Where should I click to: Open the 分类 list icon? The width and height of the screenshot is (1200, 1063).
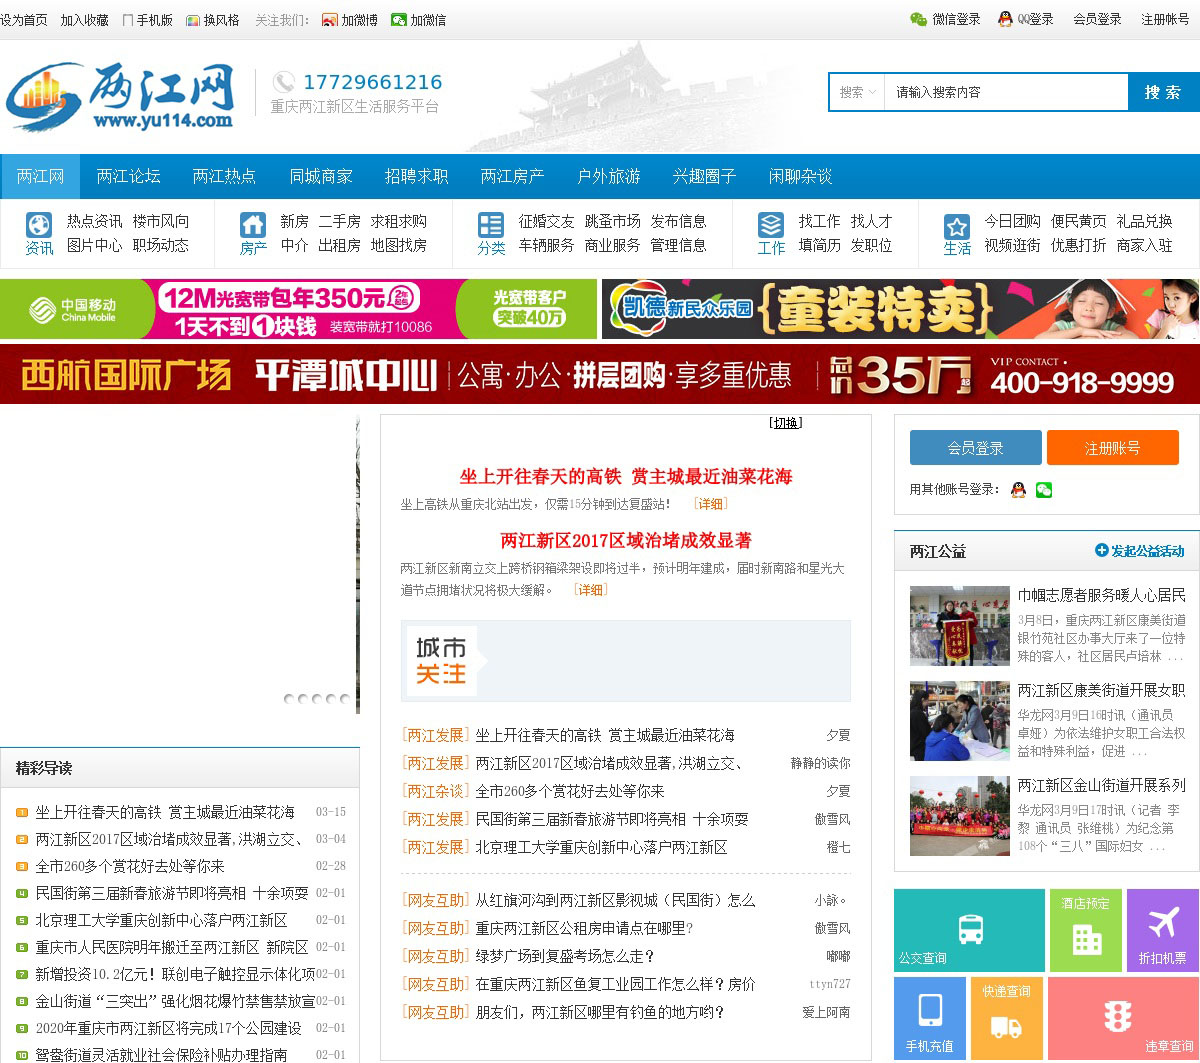coord(491,224)
